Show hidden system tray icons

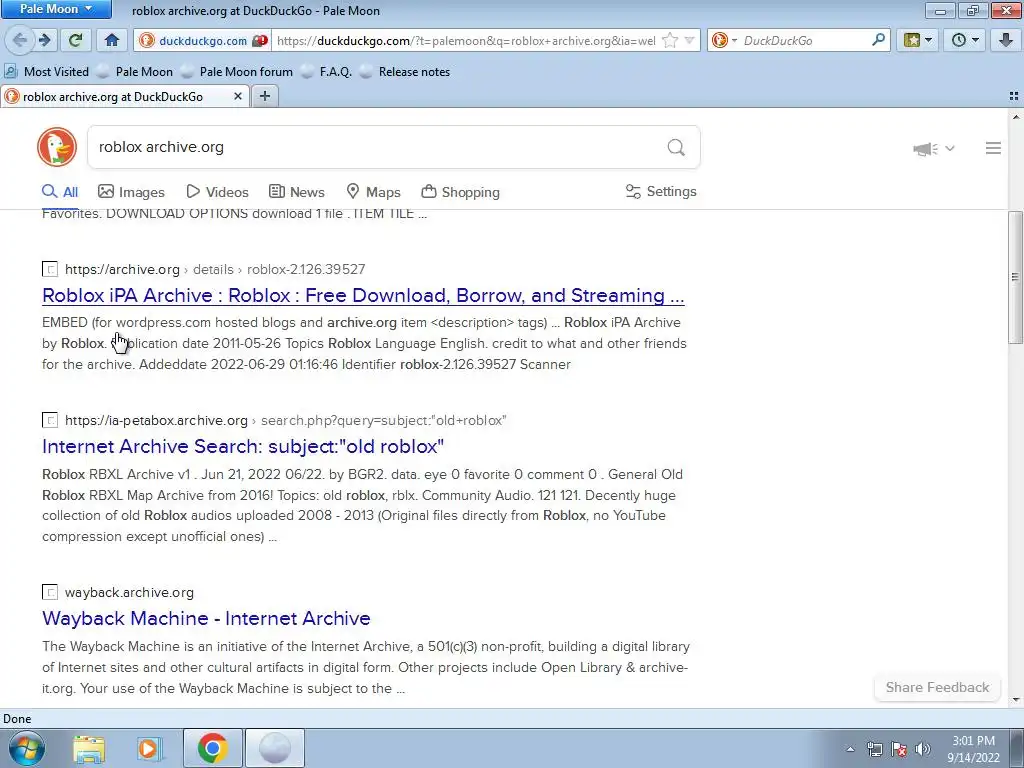(850, 749)
